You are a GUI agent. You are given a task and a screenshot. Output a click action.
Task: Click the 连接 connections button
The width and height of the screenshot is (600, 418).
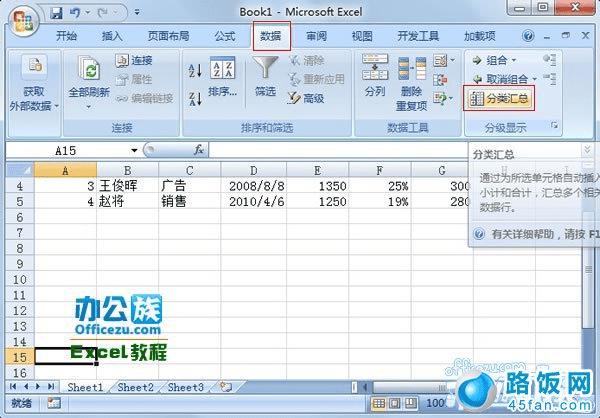pos(134,60)
